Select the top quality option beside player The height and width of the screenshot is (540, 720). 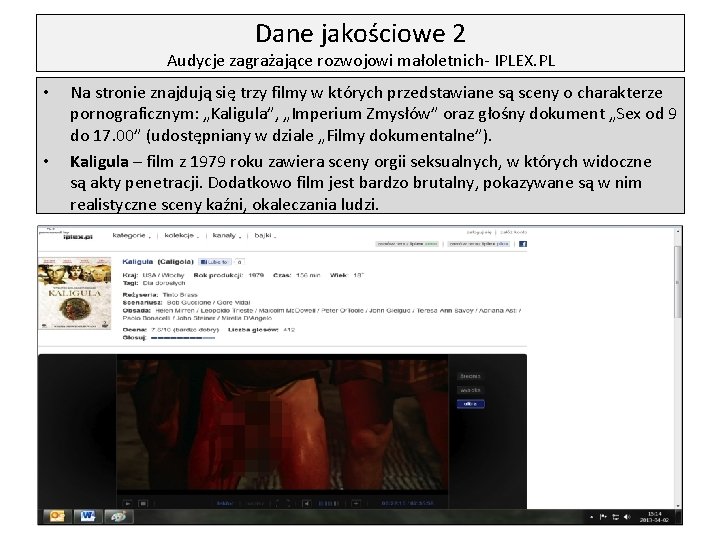click(x=470, y=377)
